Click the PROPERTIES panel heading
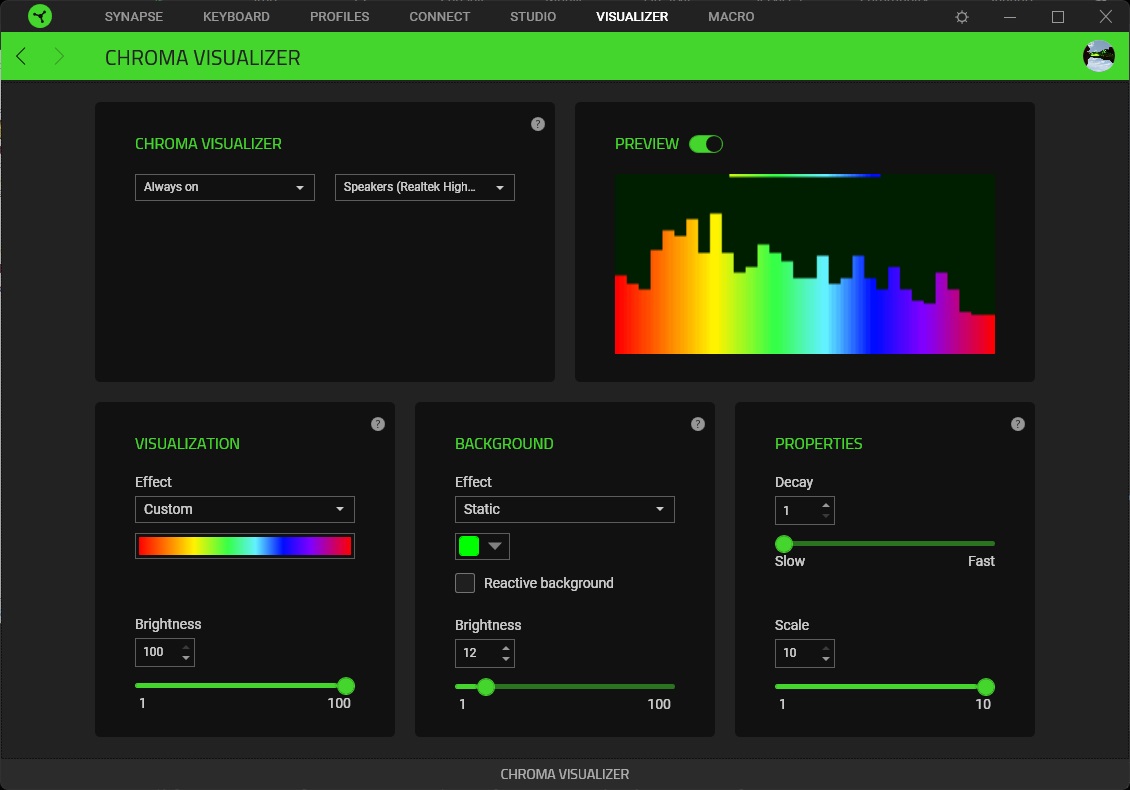1130x790 pixels. tap(819, 444)
